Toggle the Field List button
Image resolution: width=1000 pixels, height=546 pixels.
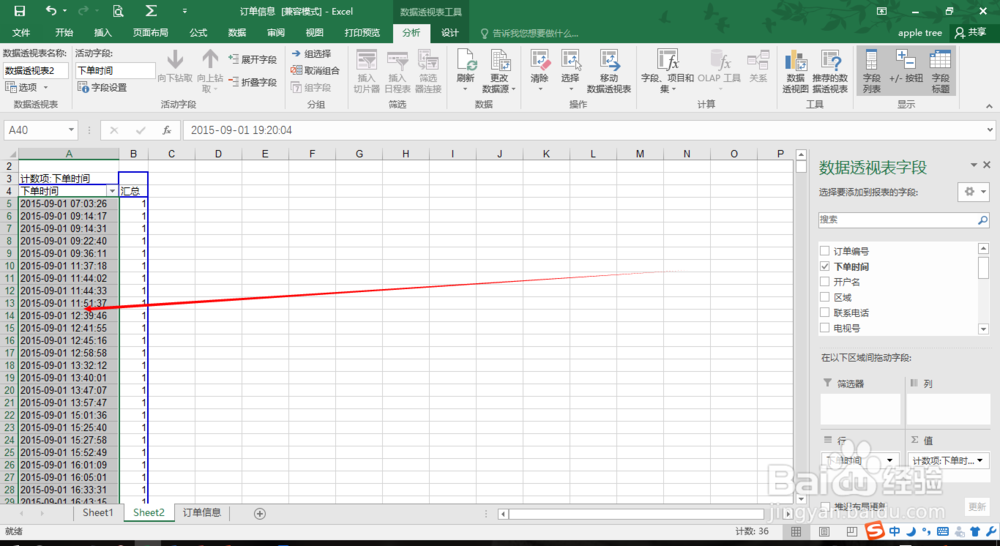coord(871,71)
